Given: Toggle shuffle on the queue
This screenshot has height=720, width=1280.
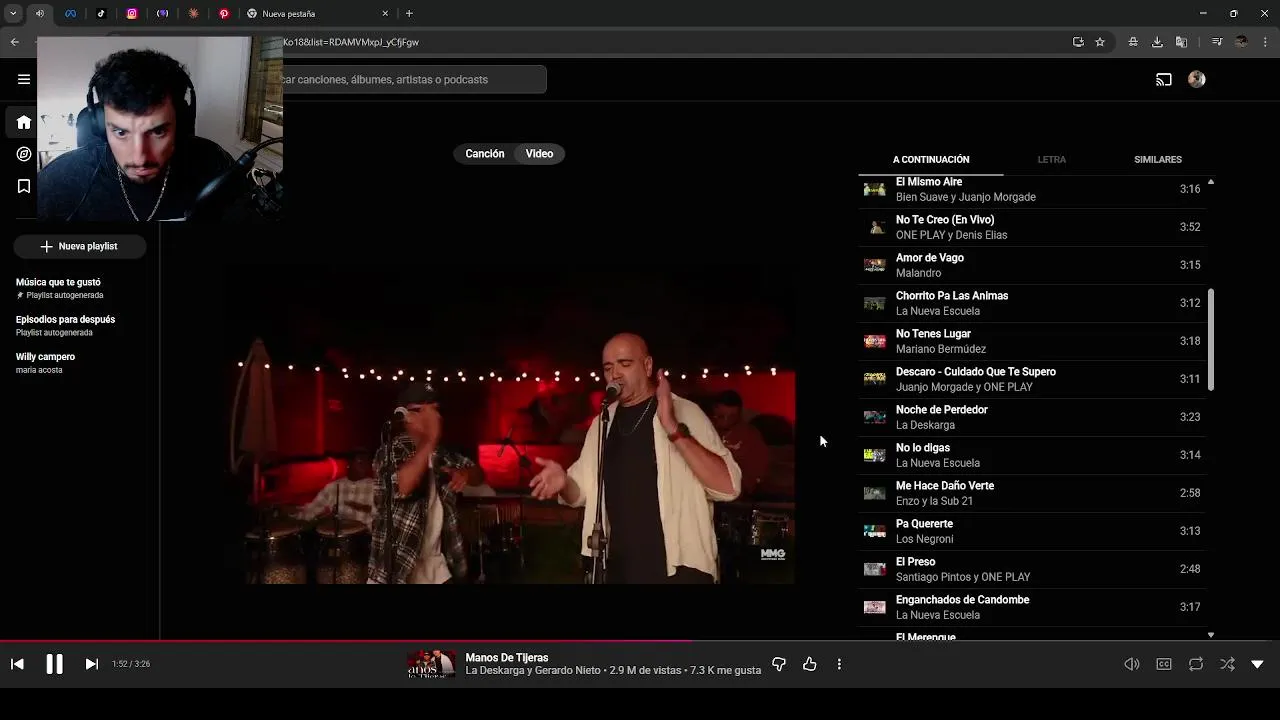Looking at the screenshot, I should tap(1228, 664).
